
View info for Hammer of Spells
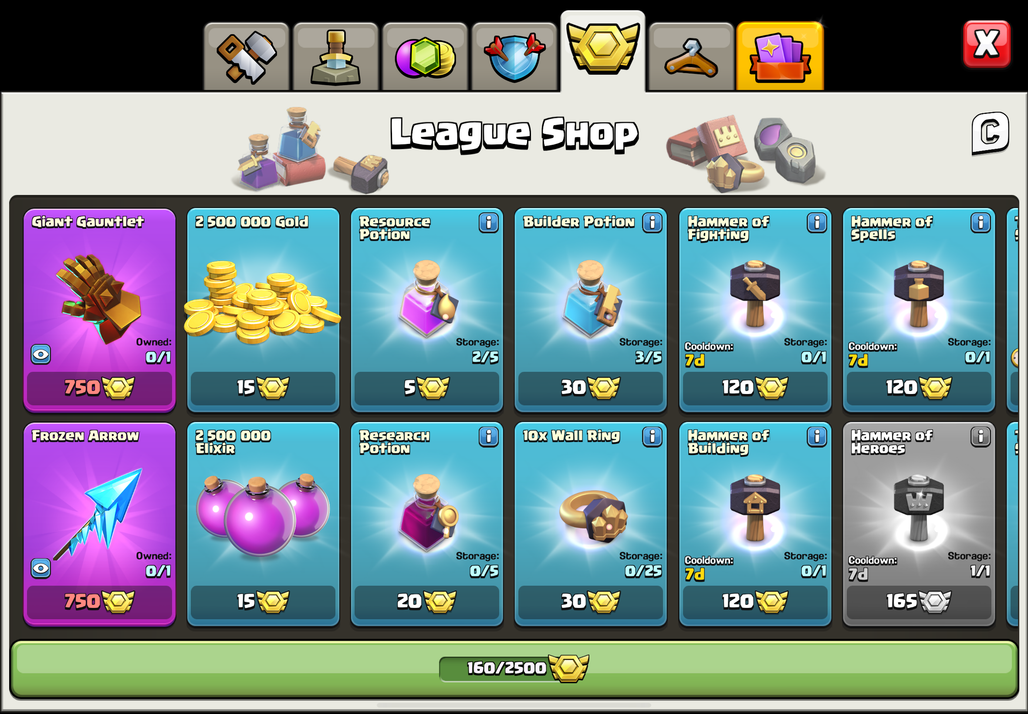[980, 223]
